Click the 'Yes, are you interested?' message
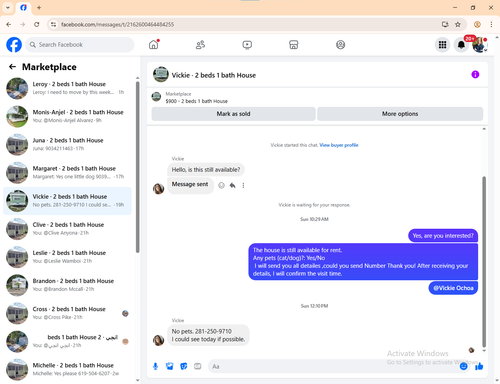This screenshot has height=384, width=500. [443, 236]
